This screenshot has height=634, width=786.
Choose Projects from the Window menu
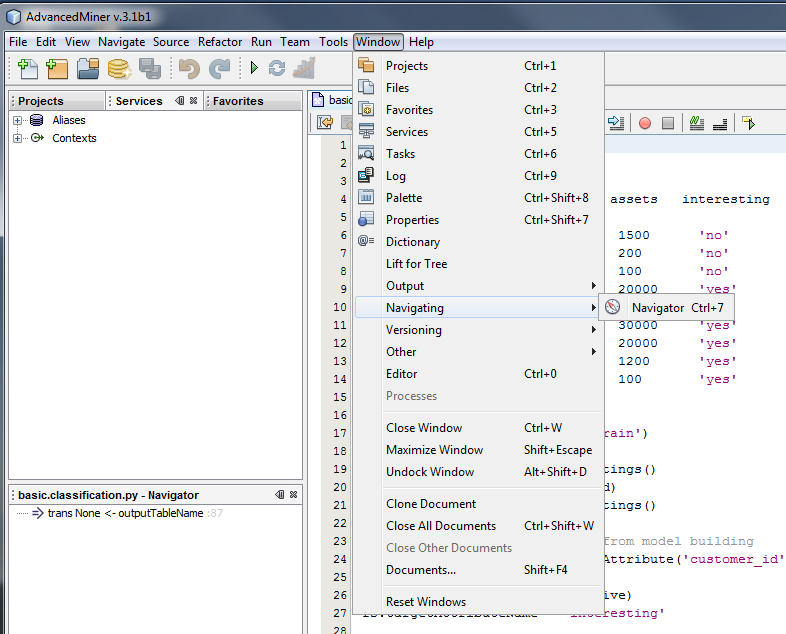point(479,66)
